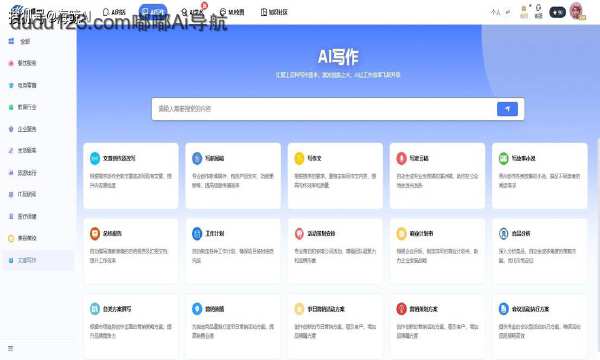Click the dark pill badge beside avatar
The image size is (600, 360).
pos(557,12)
